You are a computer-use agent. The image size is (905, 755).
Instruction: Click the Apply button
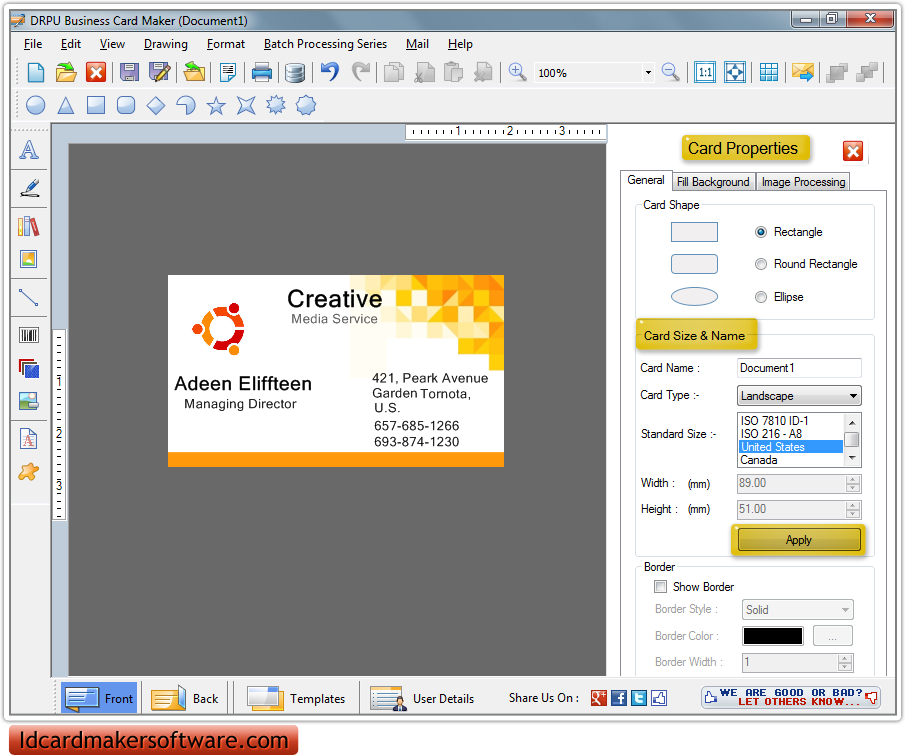[798, 540]
